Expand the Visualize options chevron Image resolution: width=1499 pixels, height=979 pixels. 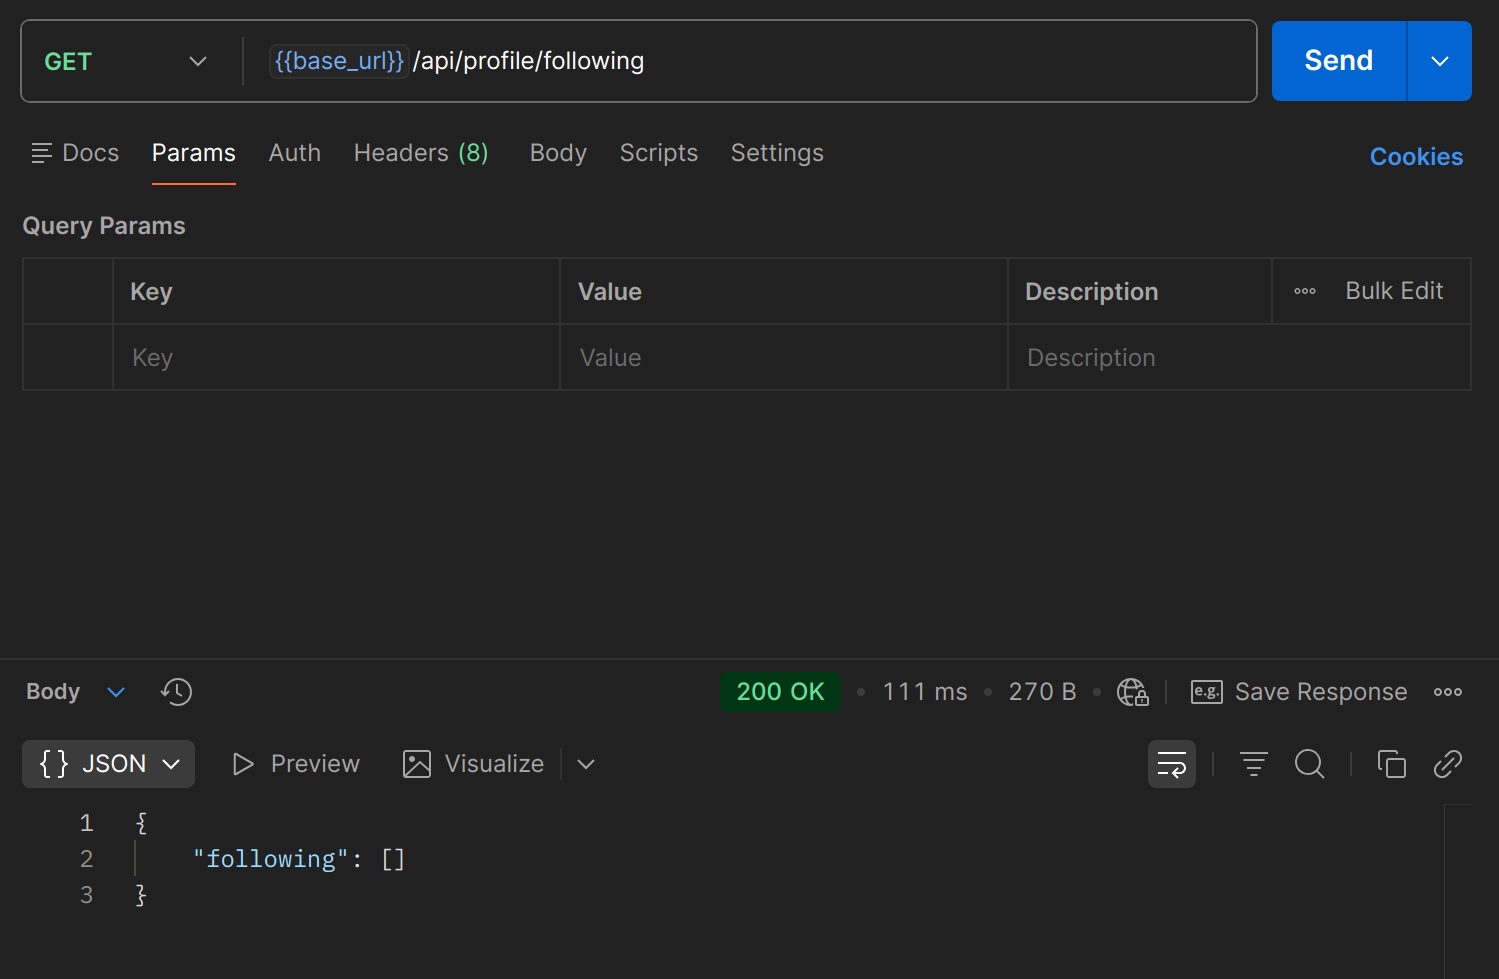(586, 764)
